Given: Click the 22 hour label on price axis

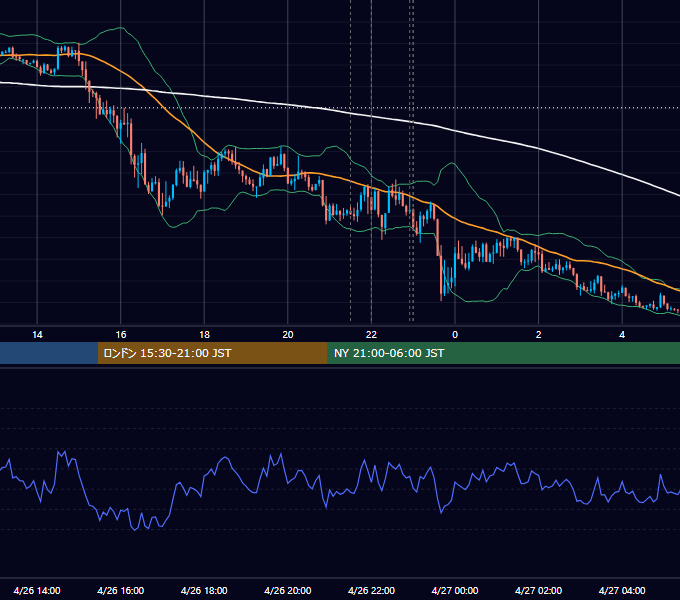Looking at the screenshot, I should [371, 335].
